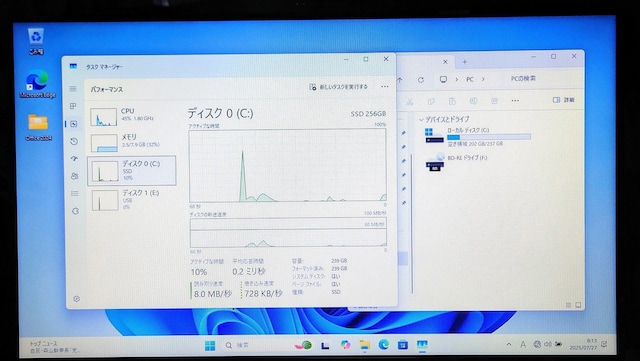Click the C: drive capacity usage bar
Image resolution: width=640 pixels, height=361 pixels.
click(489, 137)
